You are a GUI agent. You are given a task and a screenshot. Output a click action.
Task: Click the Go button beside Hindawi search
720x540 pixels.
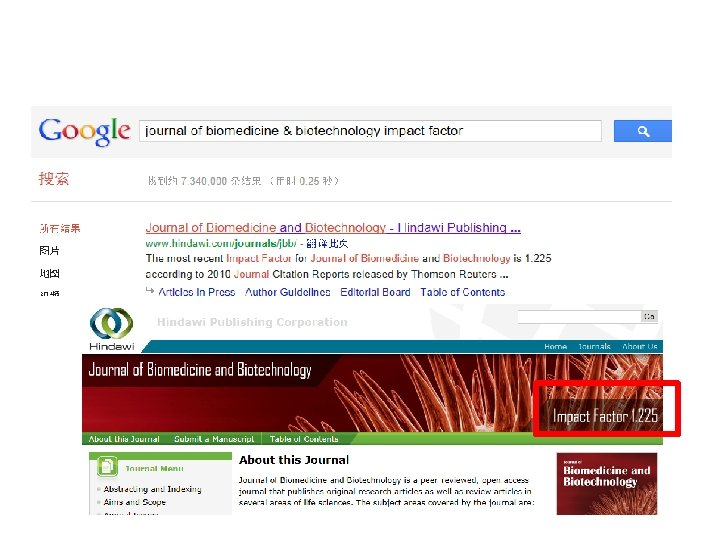pyautogui.click(x=649, y=316)
